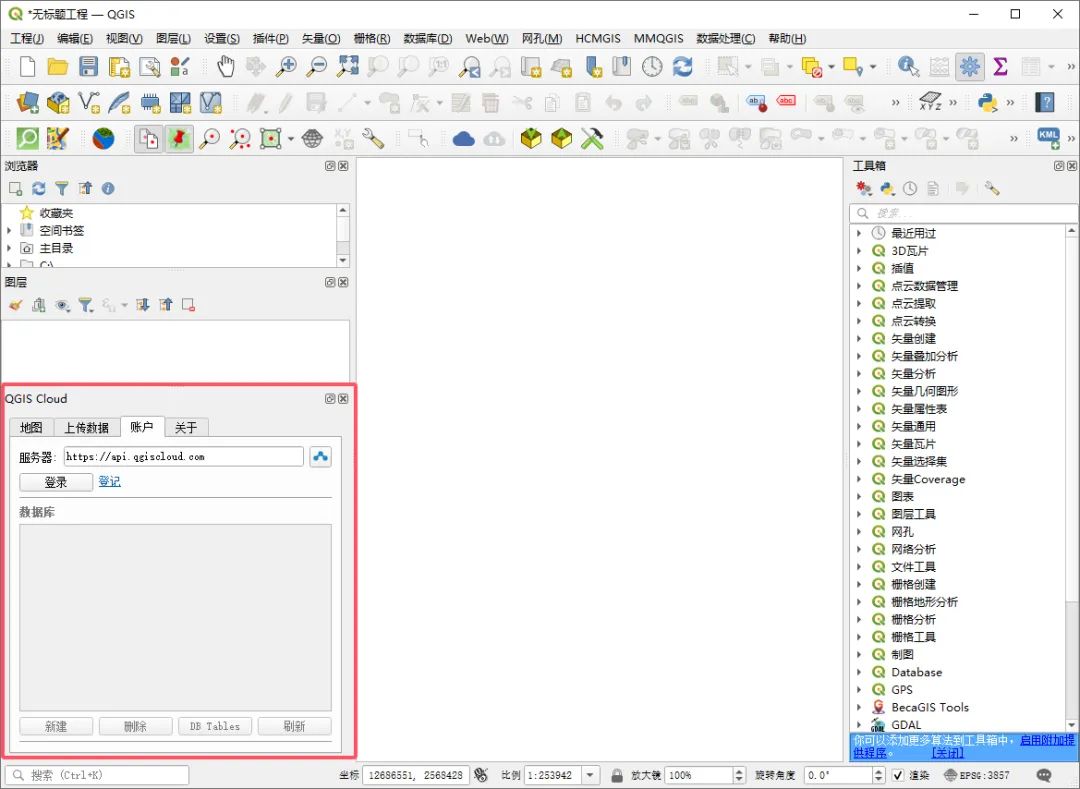Click the server URL input field
Viewport: 1080px width, 789px height.
pyautogui.click(x=183, y=456)
